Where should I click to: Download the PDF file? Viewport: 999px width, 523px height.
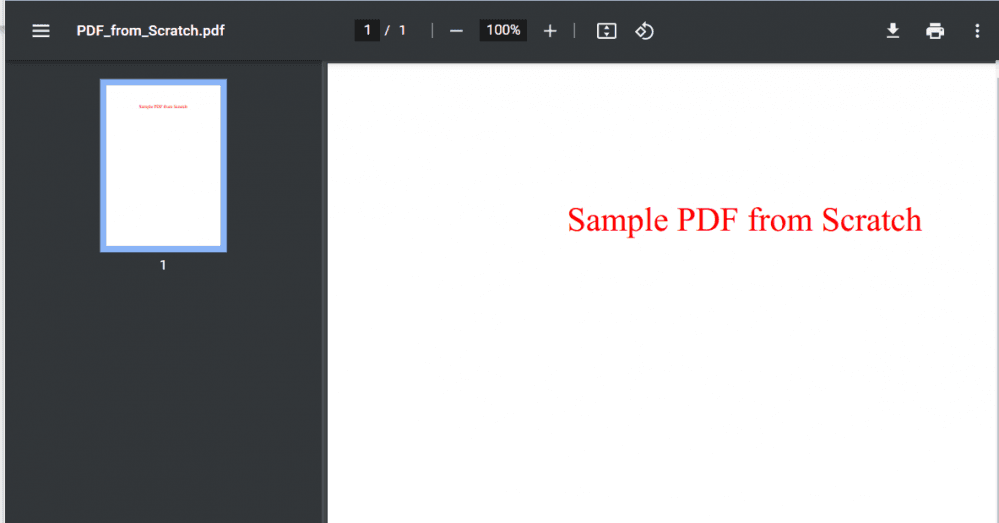pos(893,31)
